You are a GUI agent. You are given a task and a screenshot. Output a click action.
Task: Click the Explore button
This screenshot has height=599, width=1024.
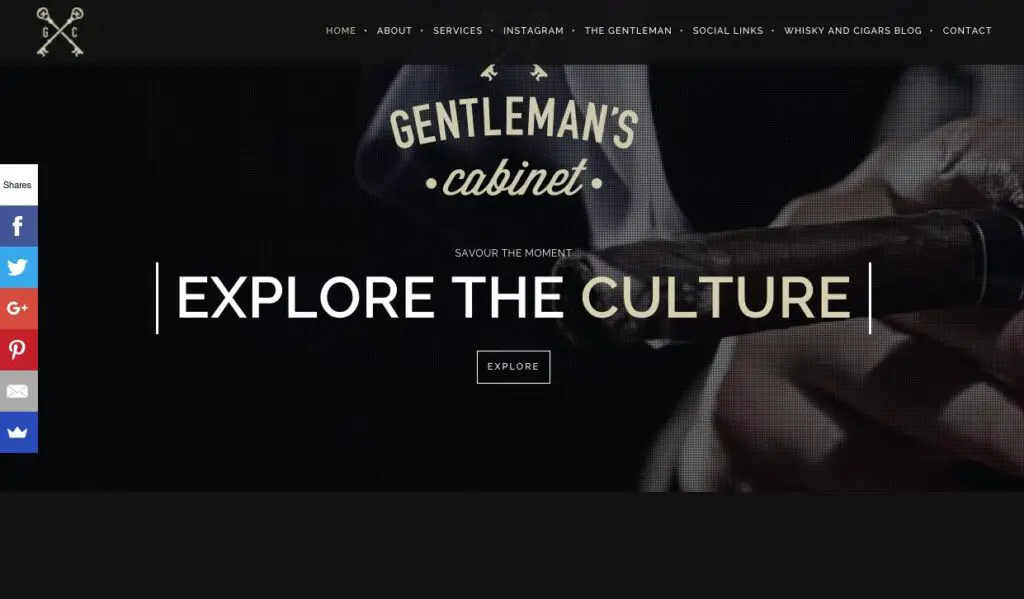(513, 367)
